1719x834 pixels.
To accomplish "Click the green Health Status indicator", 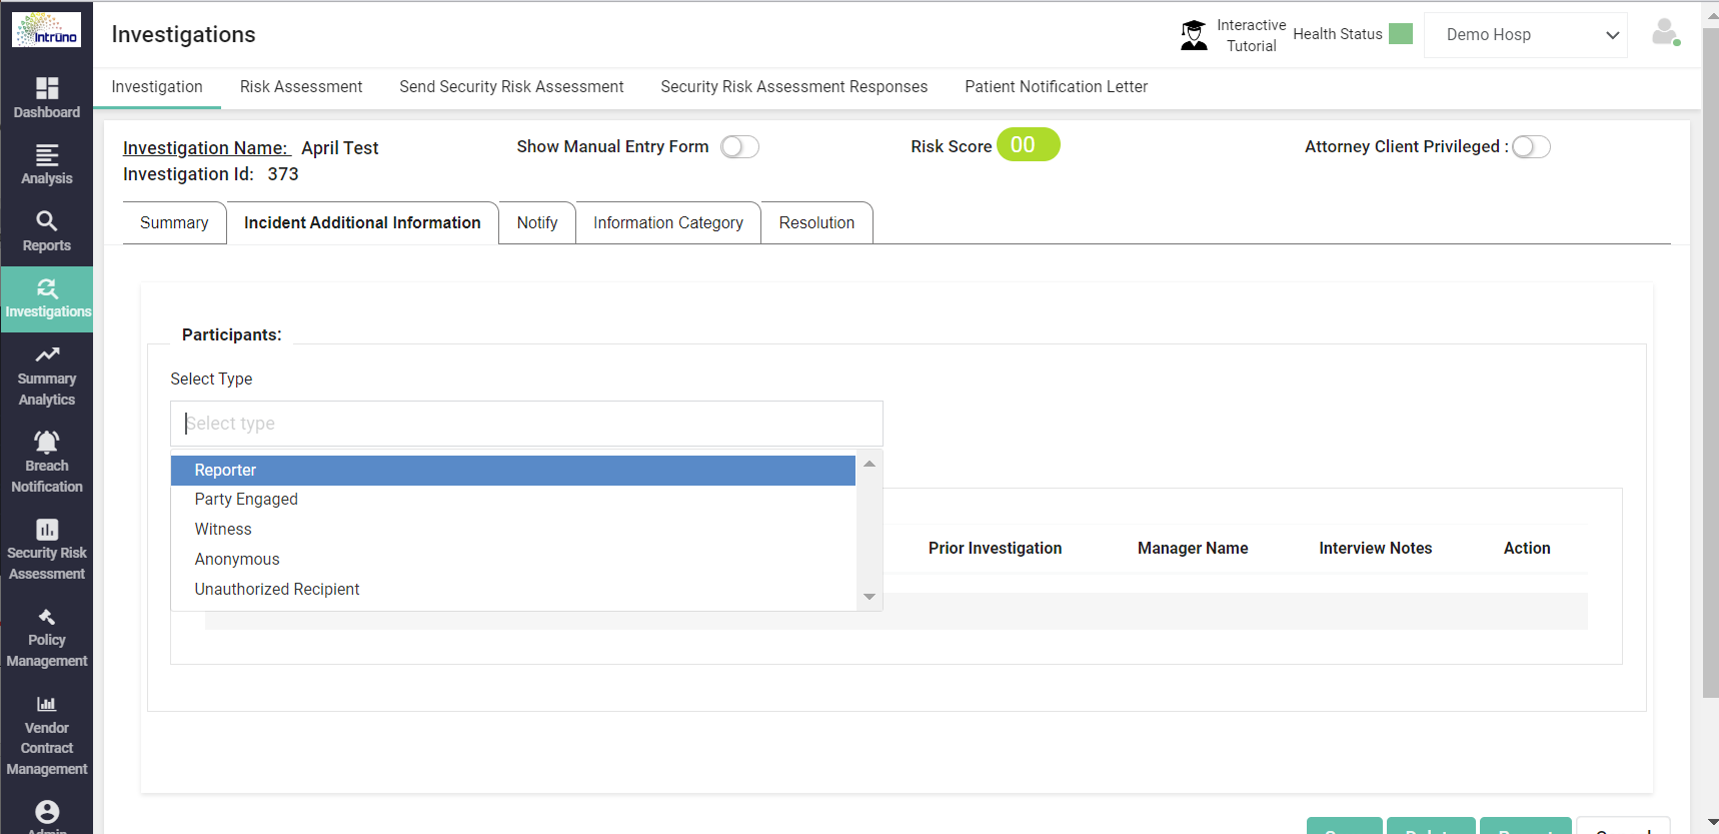I will point(1401,34).
